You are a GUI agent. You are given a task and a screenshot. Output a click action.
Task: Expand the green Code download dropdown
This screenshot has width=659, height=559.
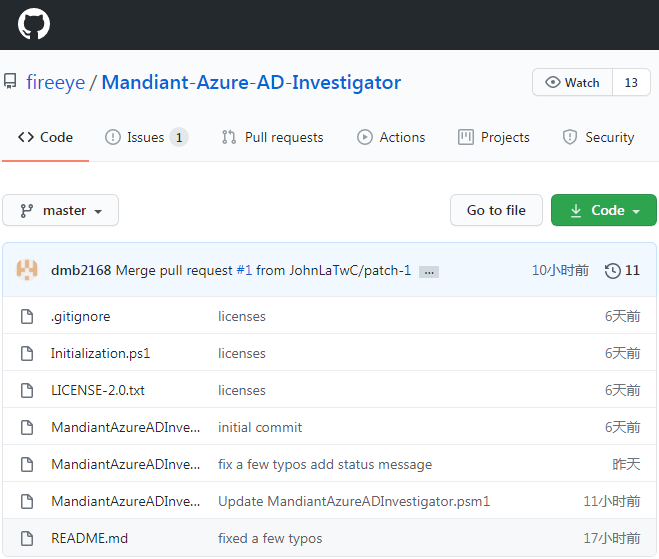pos(604,211)
